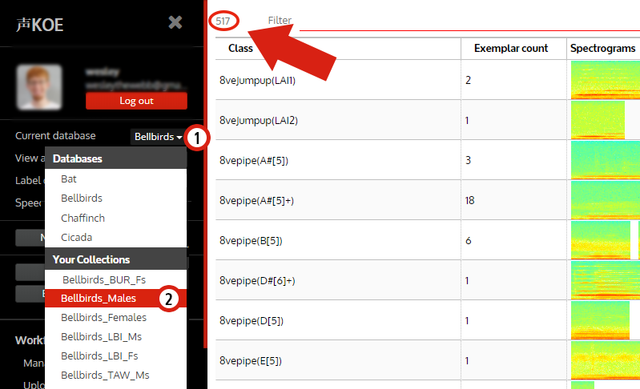Click the user profile avatar

[x=39, y=87]
